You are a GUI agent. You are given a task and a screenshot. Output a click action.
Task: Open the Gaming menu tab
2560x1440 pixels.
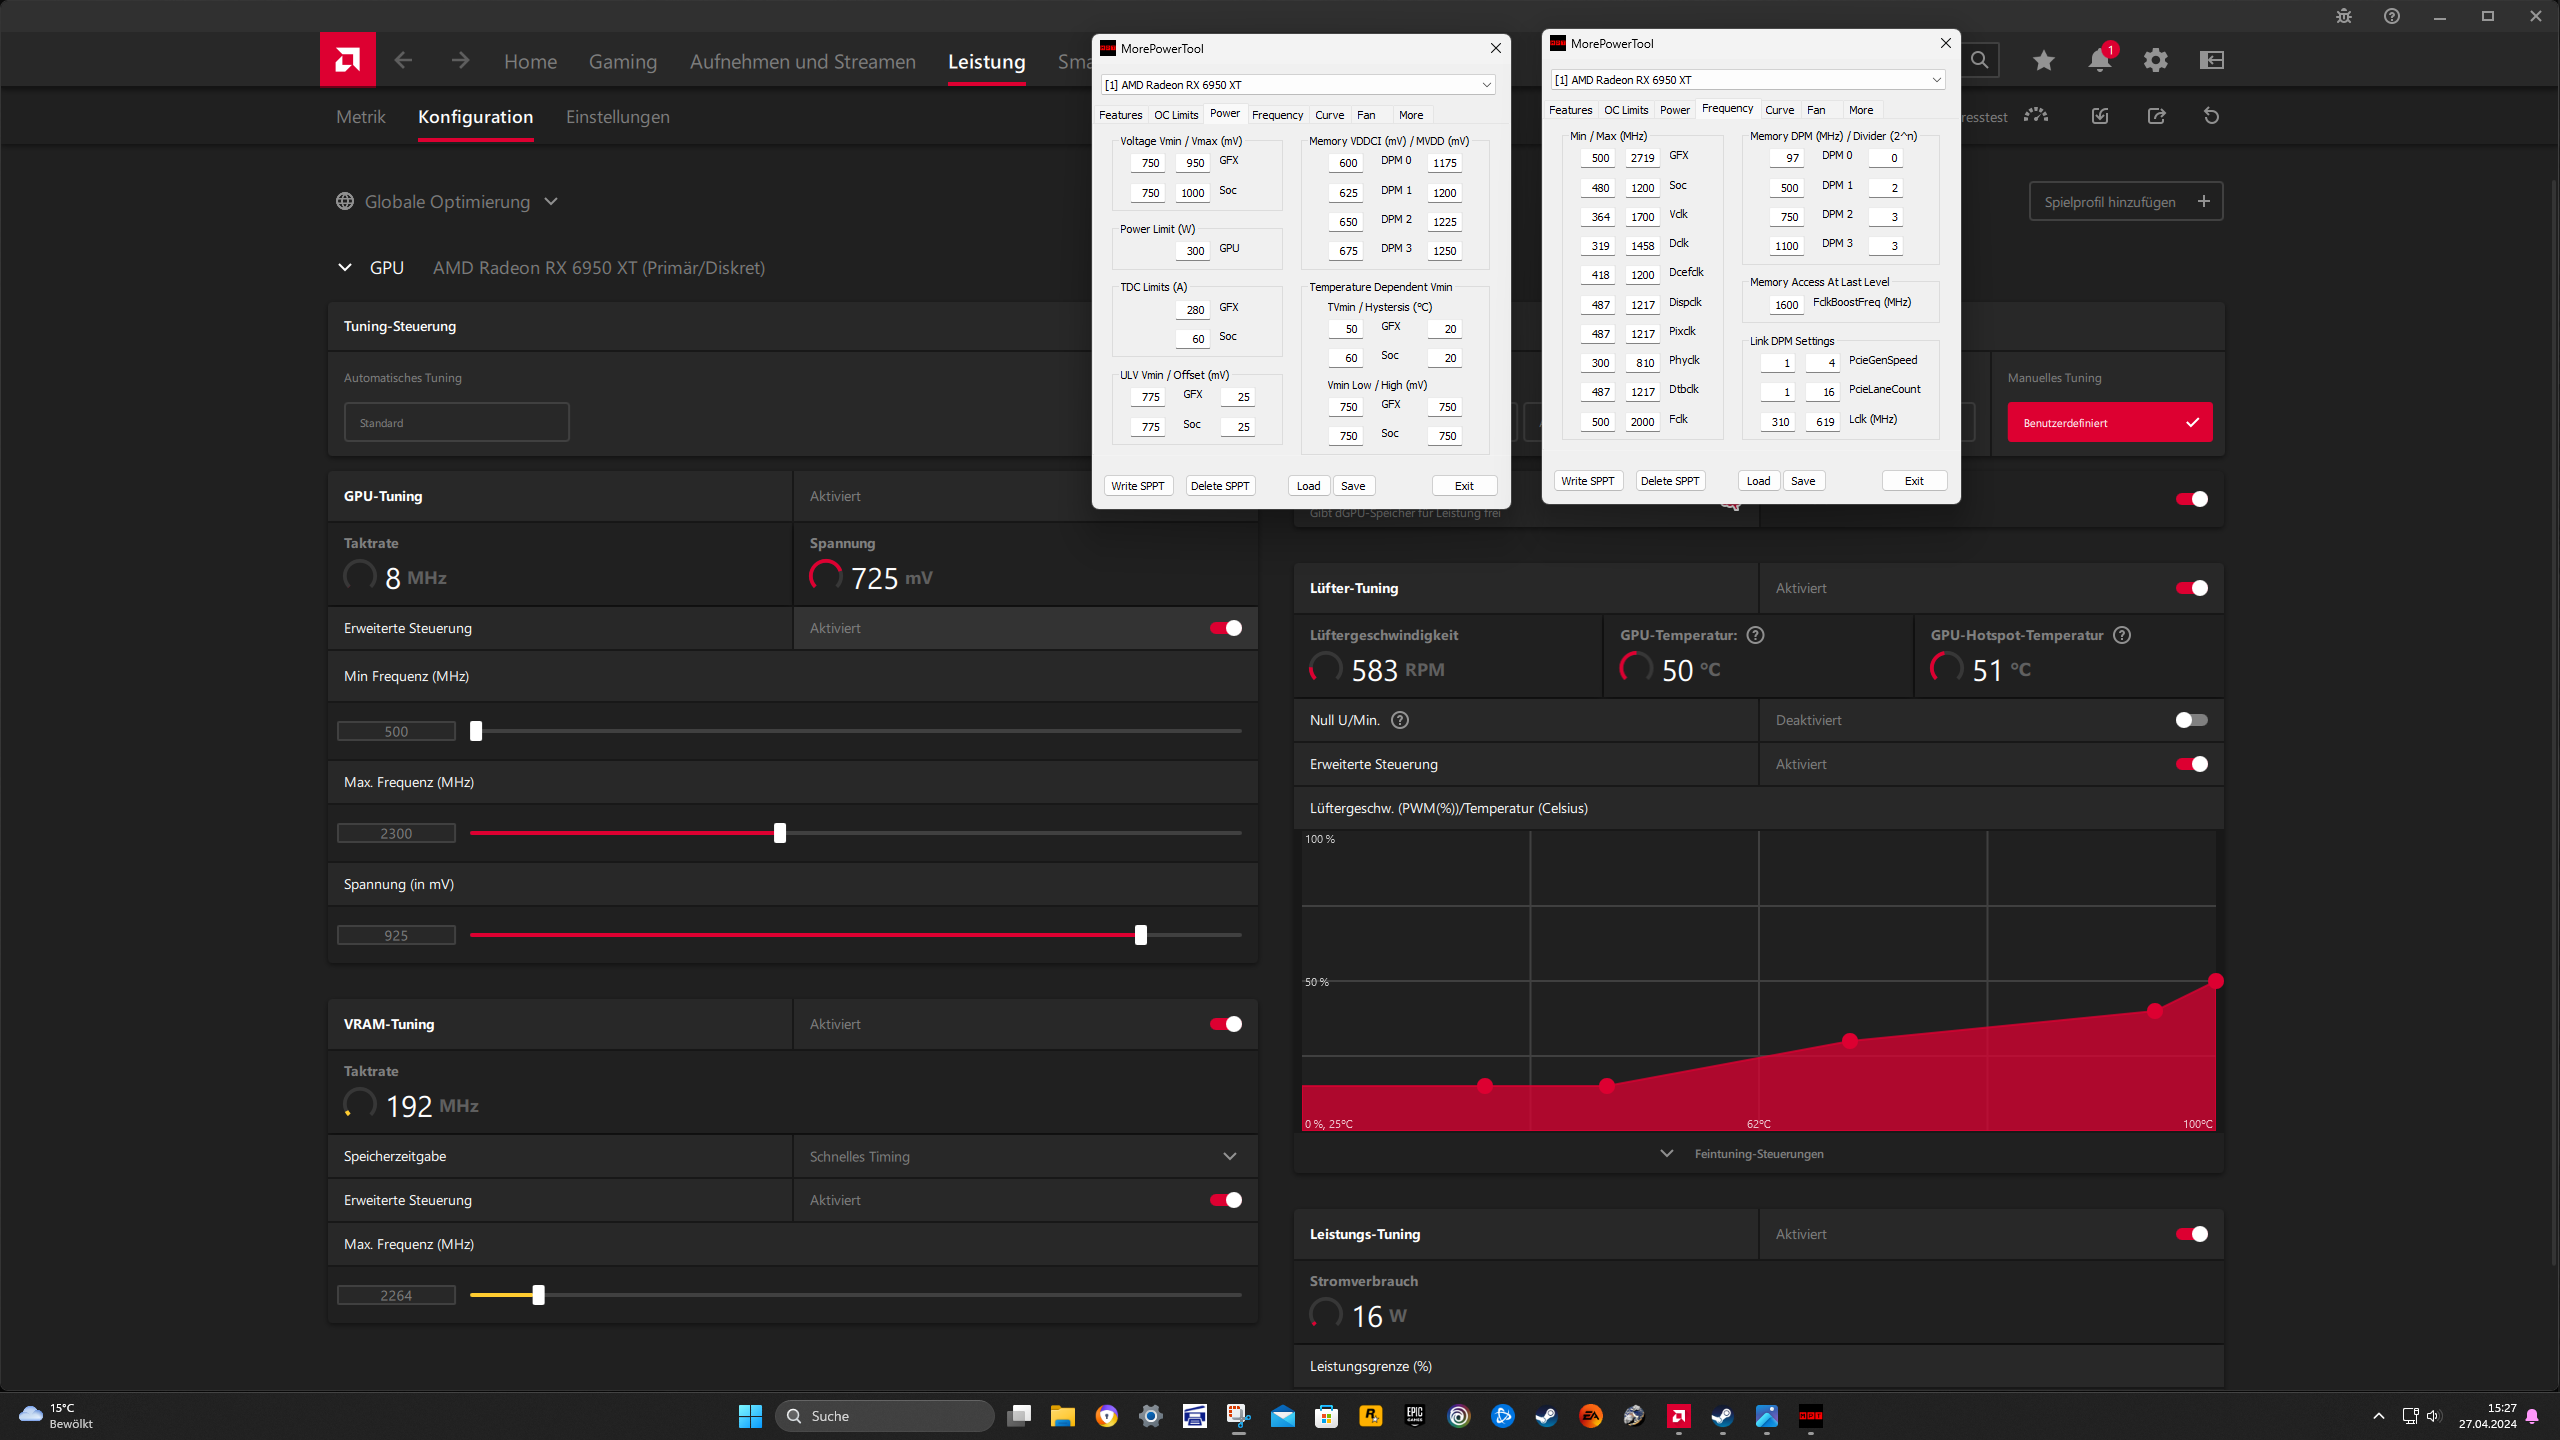pos(622,62)
